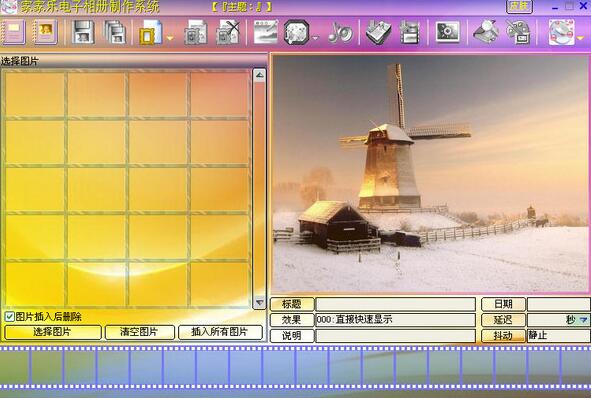Click the 选择图片 button

(53, 332)
